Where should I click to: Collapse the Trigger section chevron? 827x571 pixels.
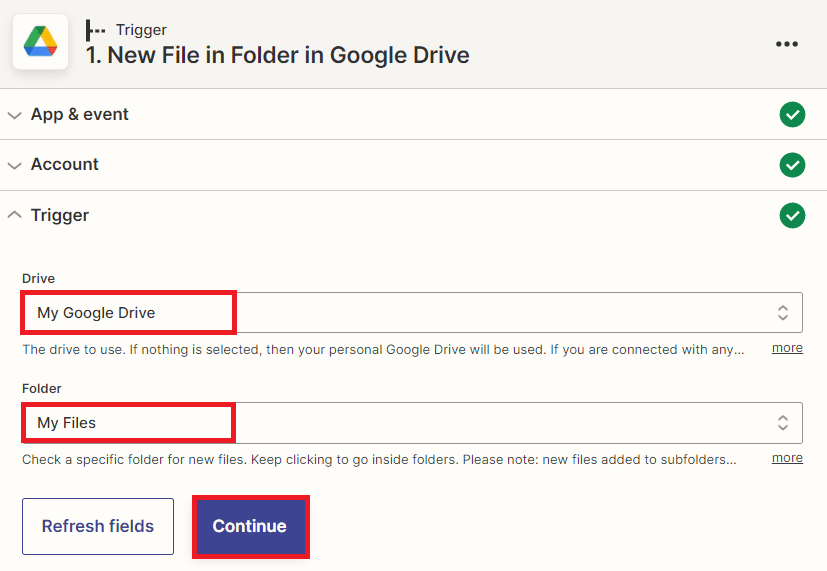14,215
